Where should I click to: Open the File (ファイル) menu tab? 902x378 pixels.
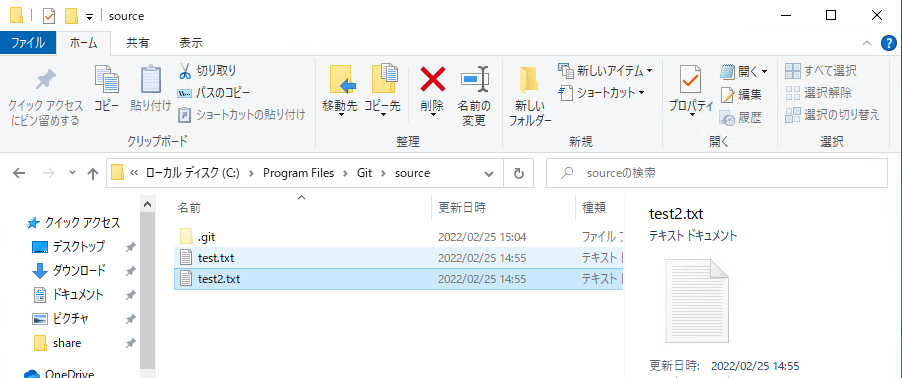pyautogui.click(x=28, y=43)
